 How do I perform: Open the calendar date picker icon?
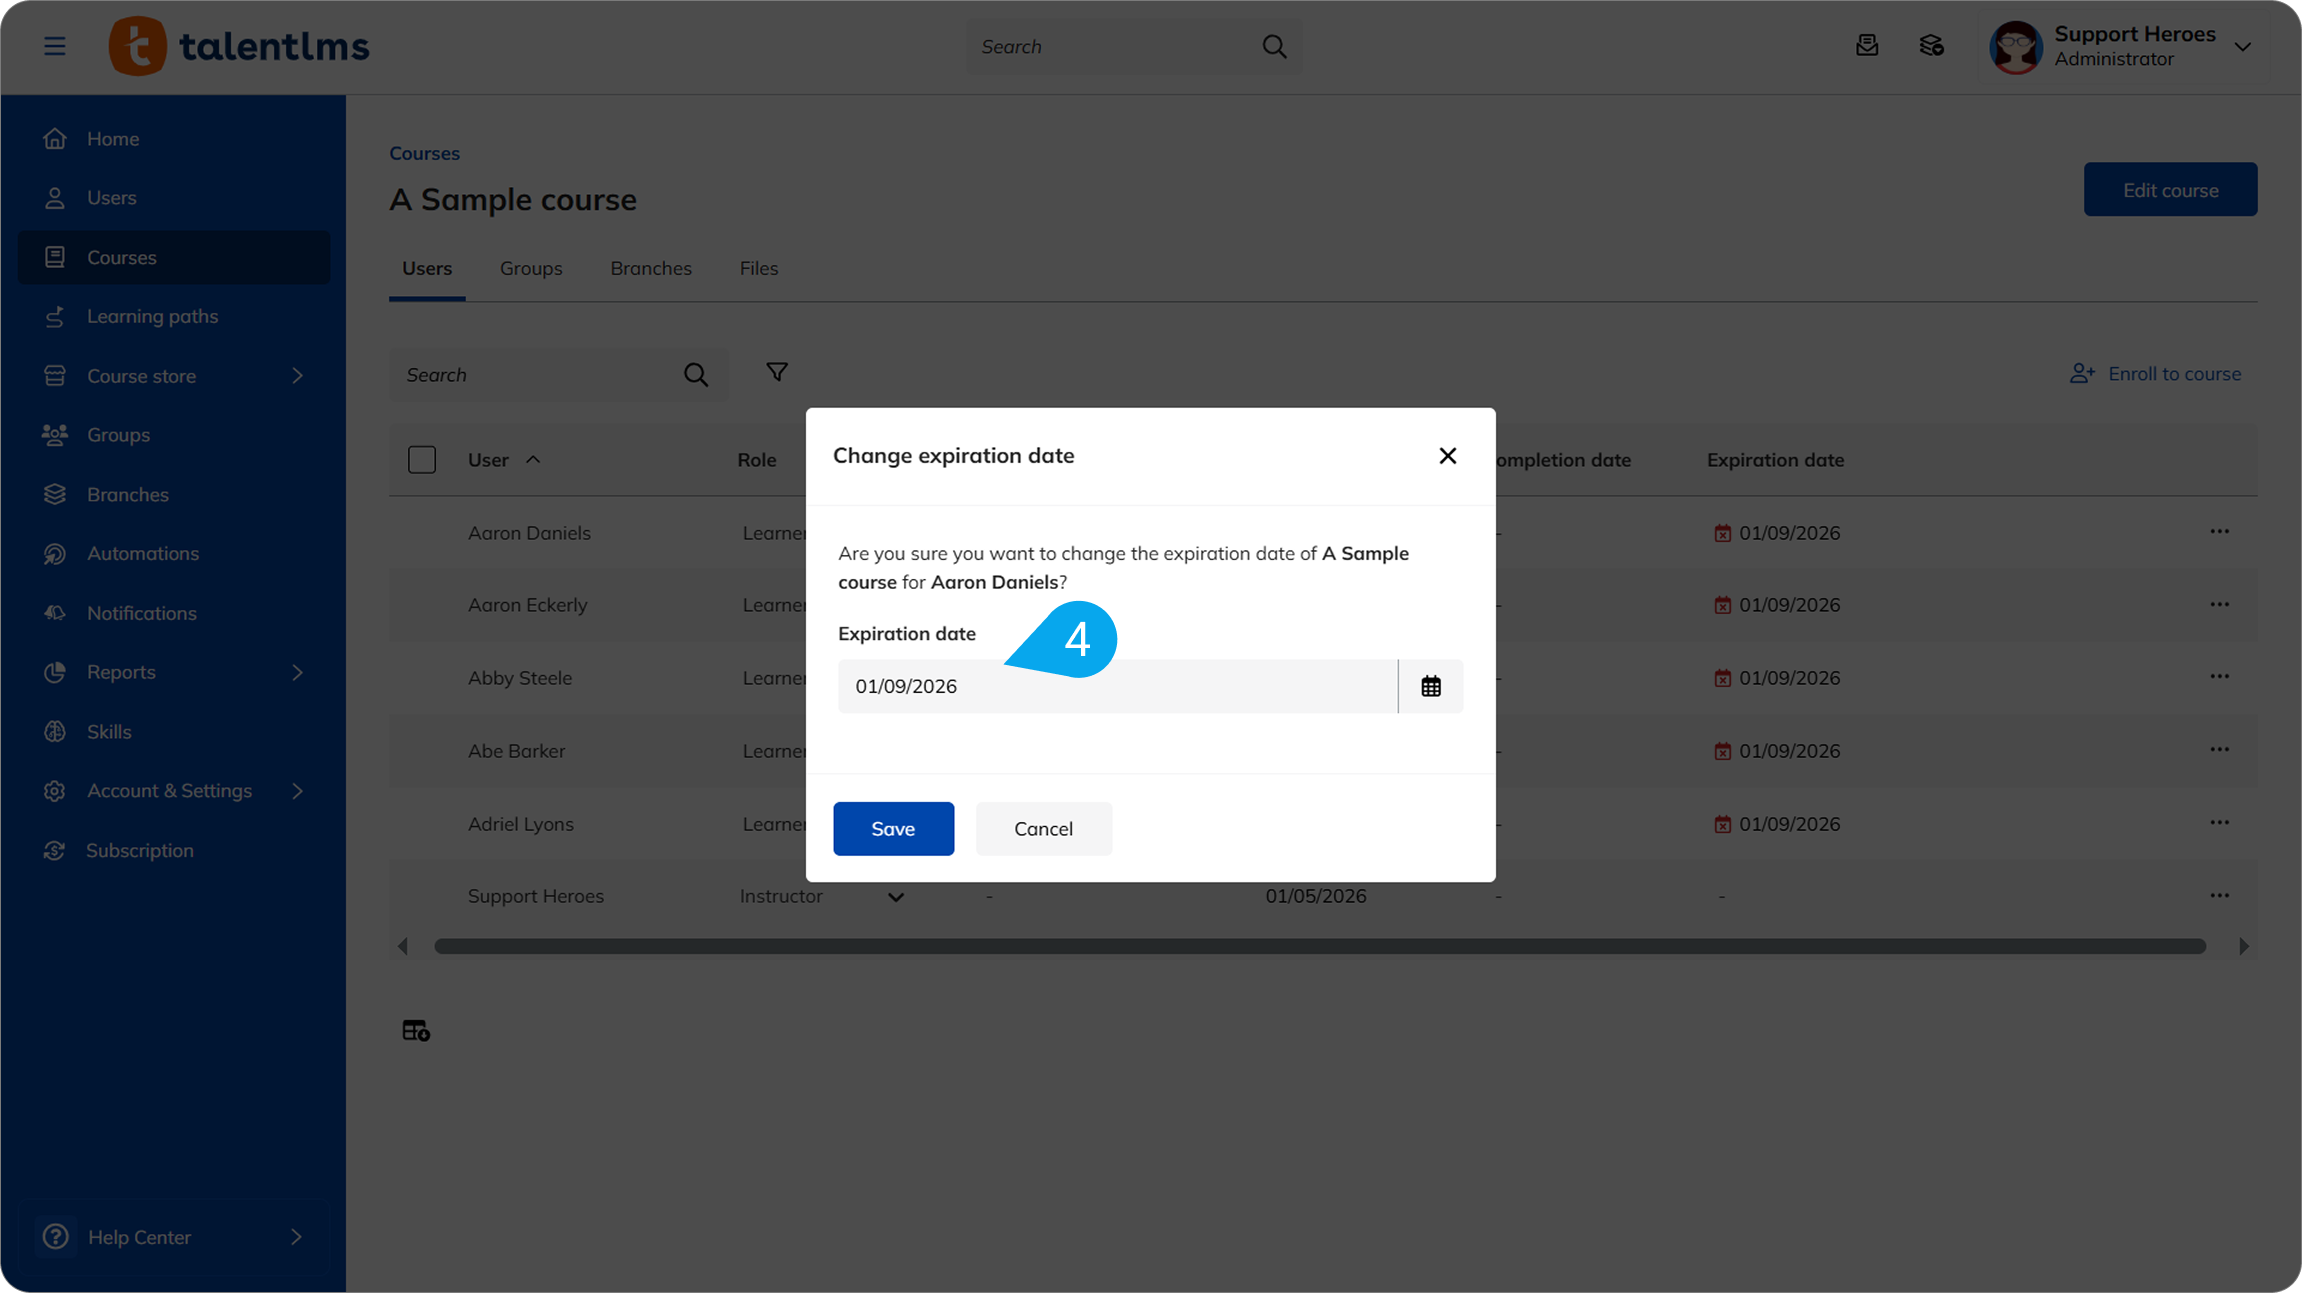[x=1430, y=686]
